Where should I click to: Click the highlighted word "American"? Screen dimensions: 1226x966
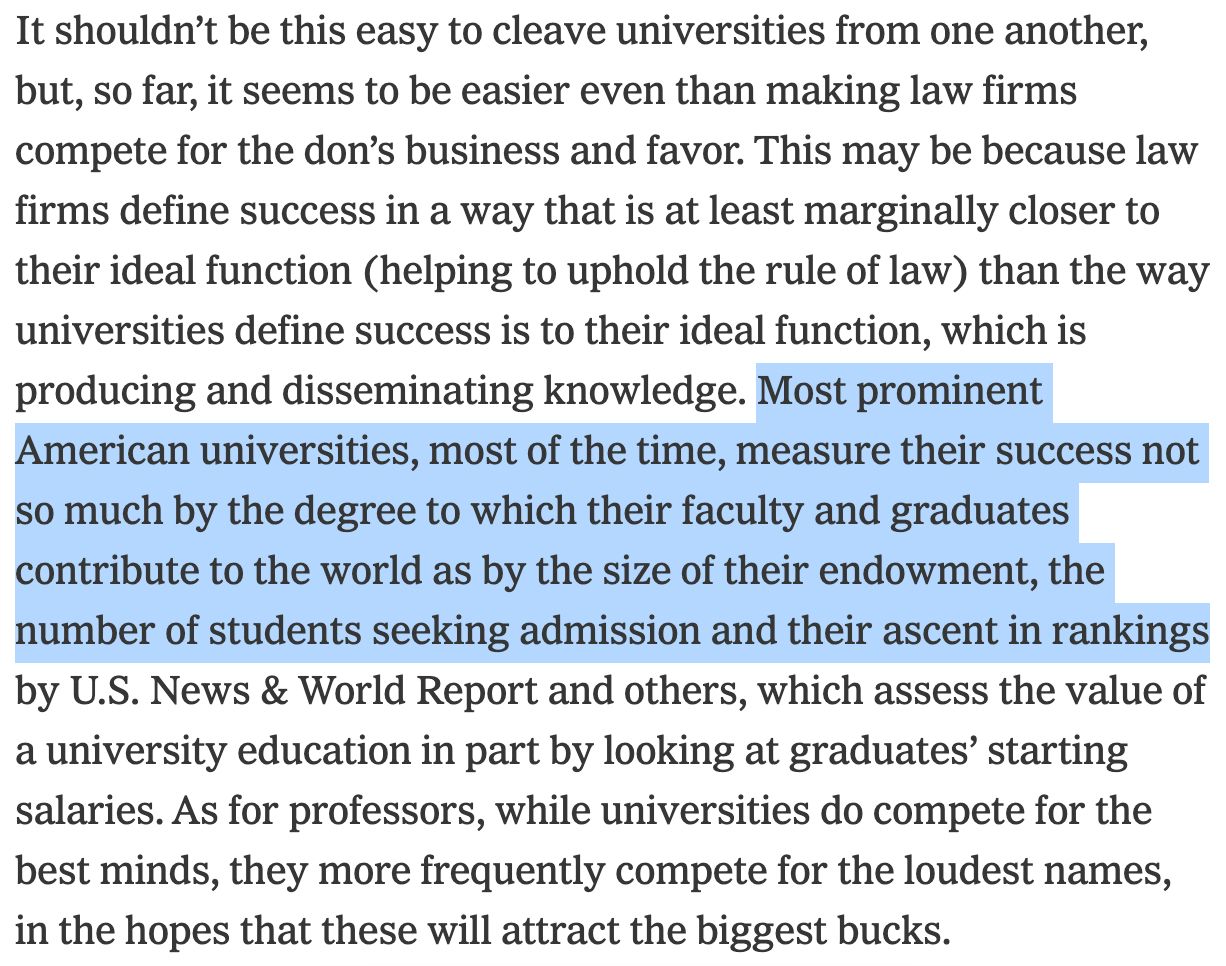[101, 451]
